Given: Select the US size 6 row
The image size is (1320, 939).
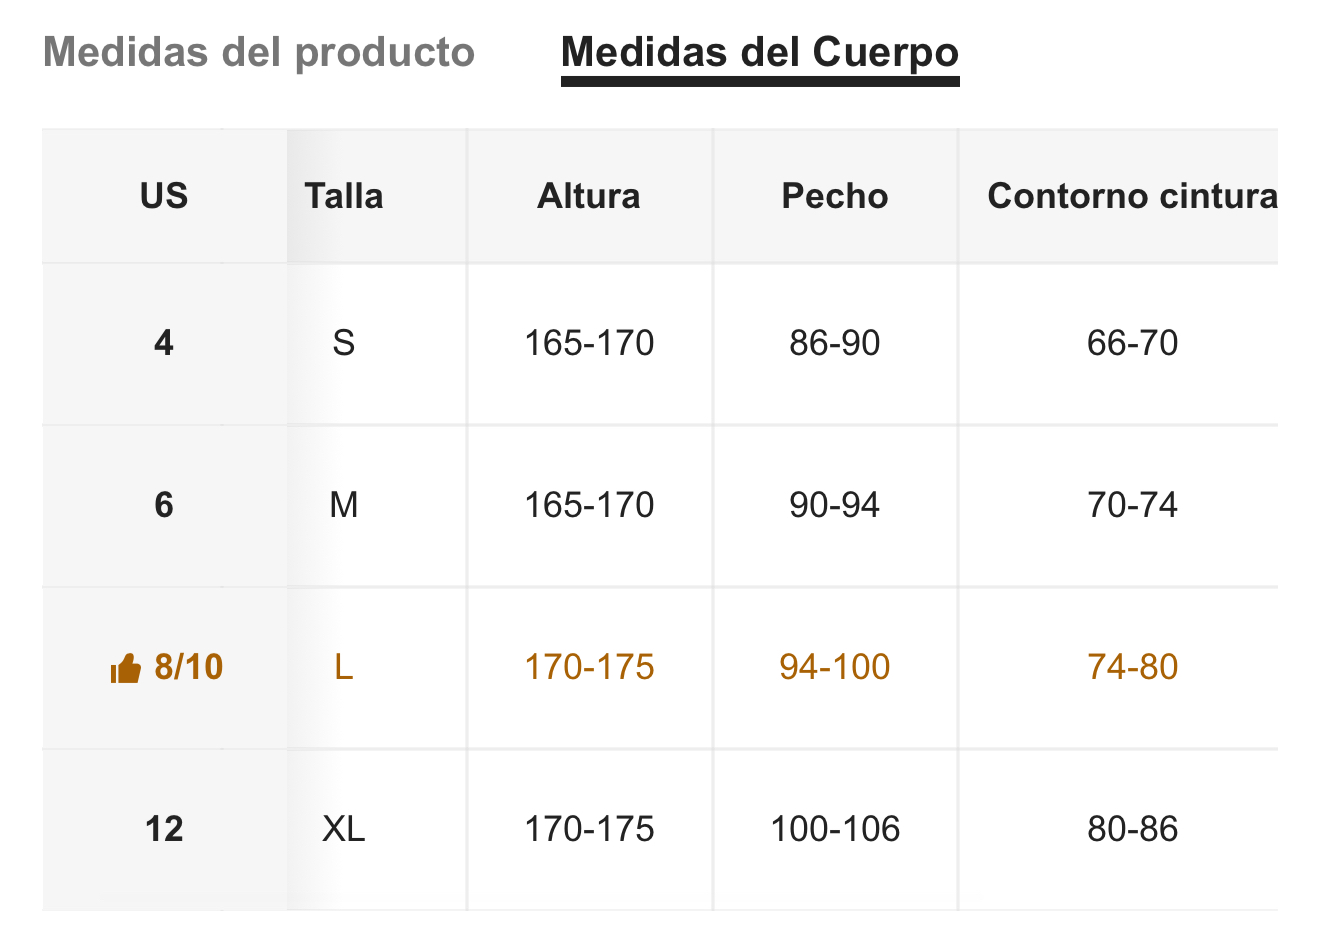Looking at the screenshot, I should 660,506.
